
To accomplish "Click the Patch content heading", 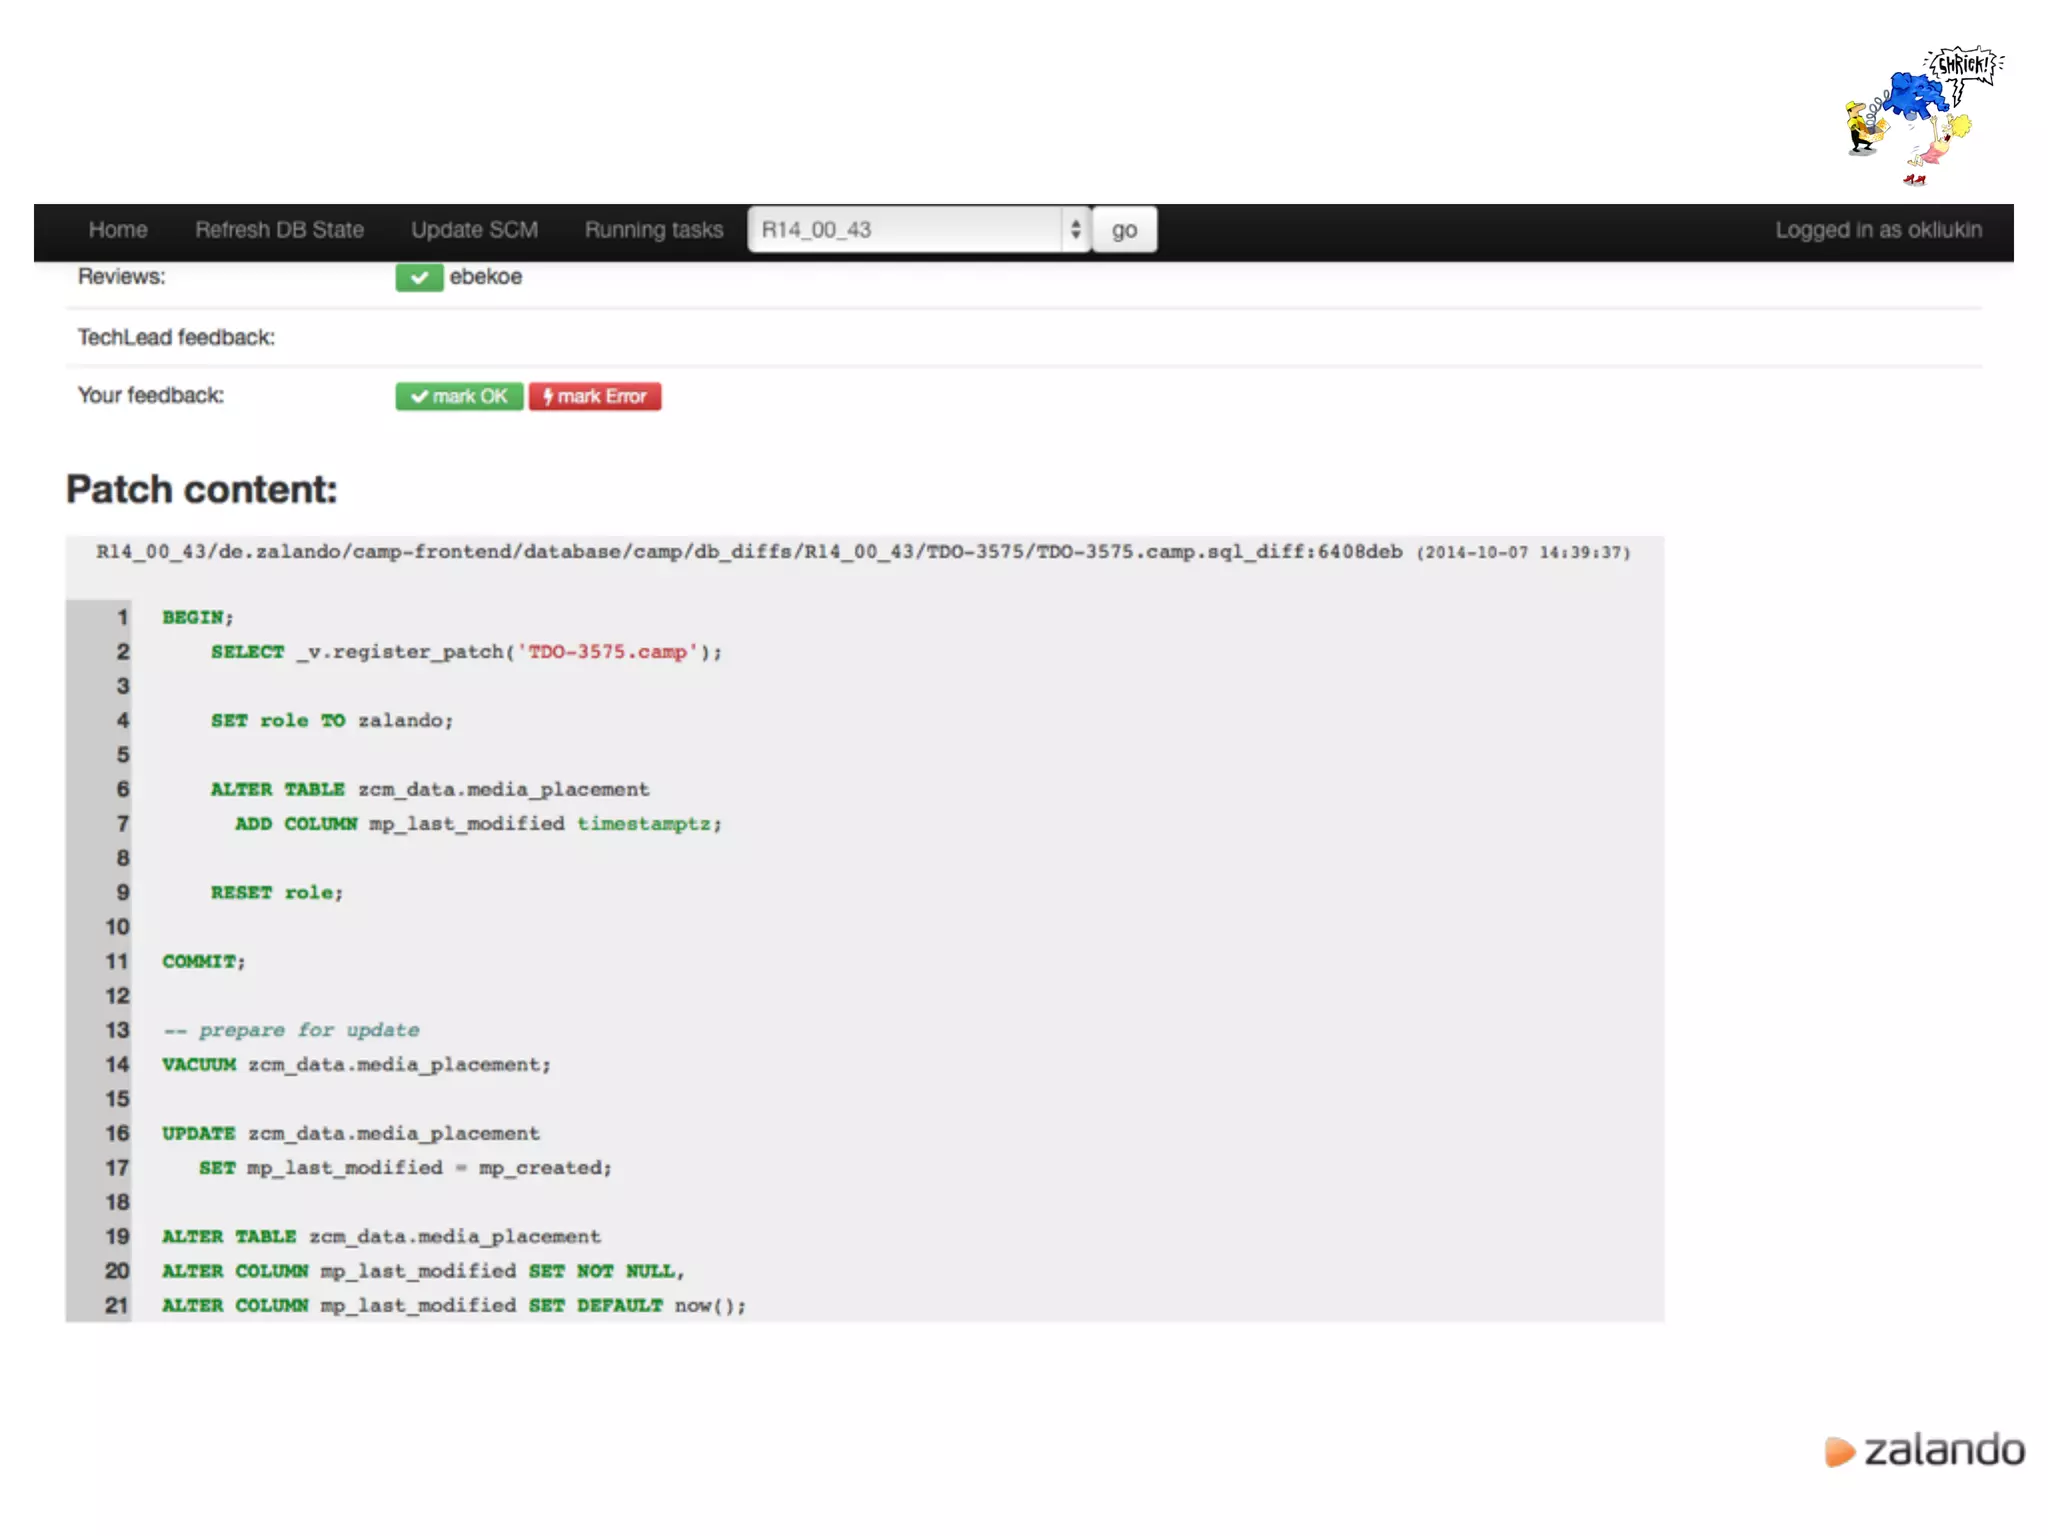I will 202,490.
